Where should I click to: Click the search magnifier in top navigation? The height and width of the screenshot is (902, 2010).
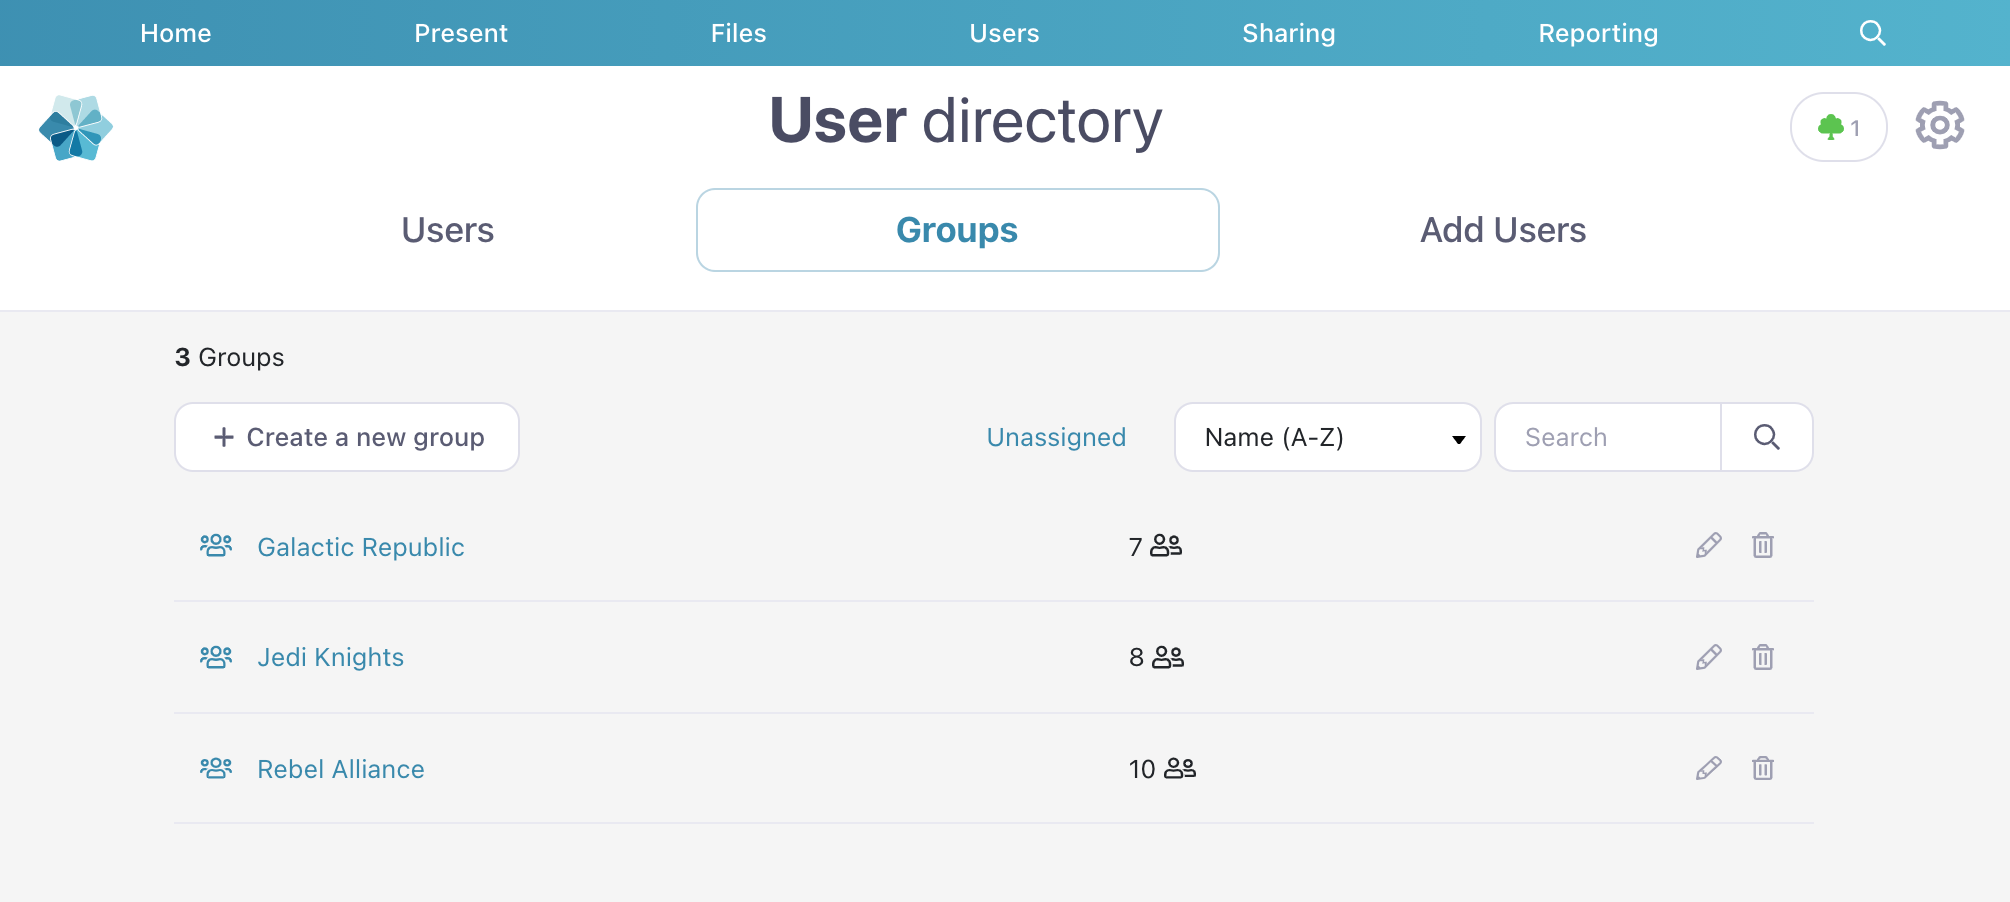point(1872,33)
